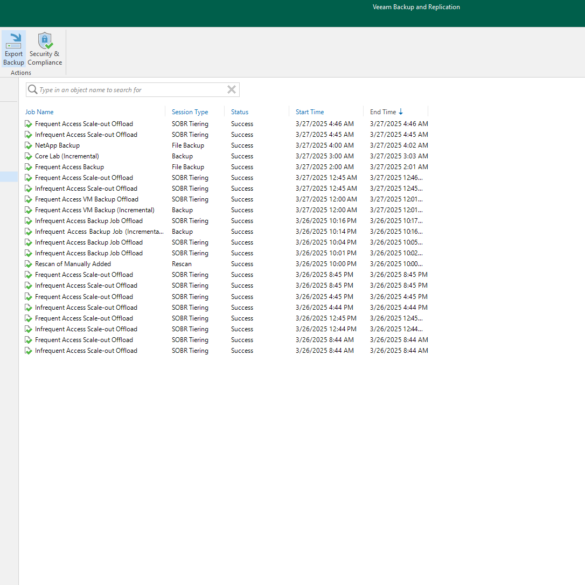The width and height of the screenshot is (585, 585).
Task: Click the Export Backup ribbon button
Action: pos(13,49)
